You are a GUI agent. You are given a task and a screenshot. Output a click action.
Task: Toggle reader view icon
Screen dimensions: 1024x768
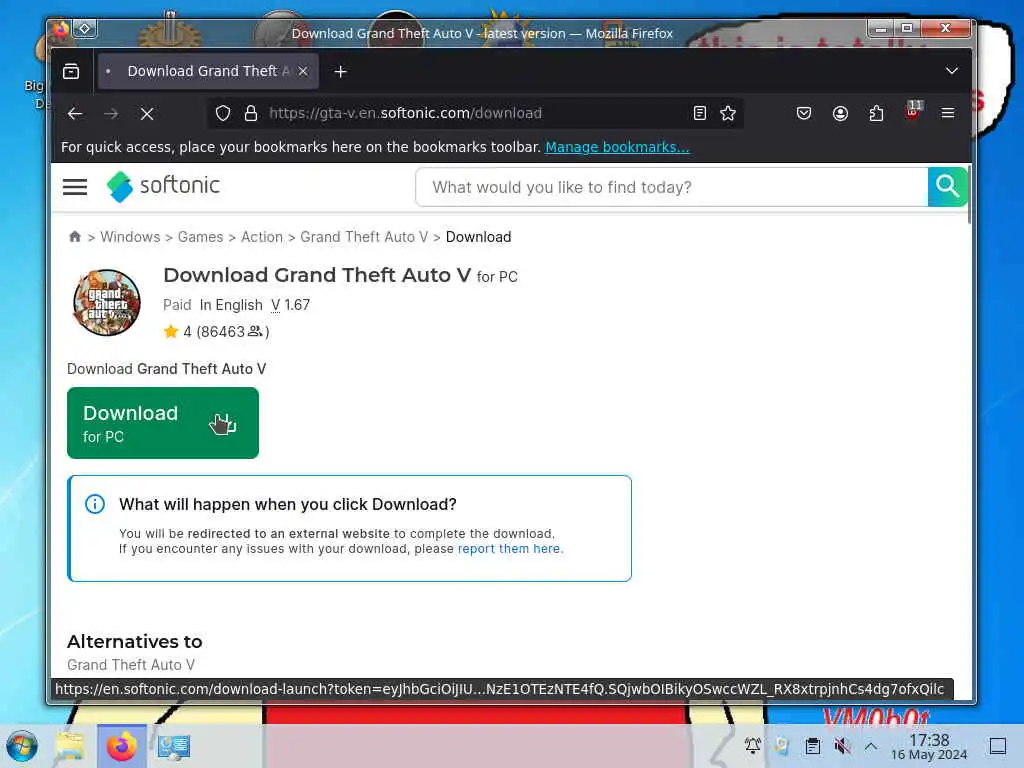699,114
